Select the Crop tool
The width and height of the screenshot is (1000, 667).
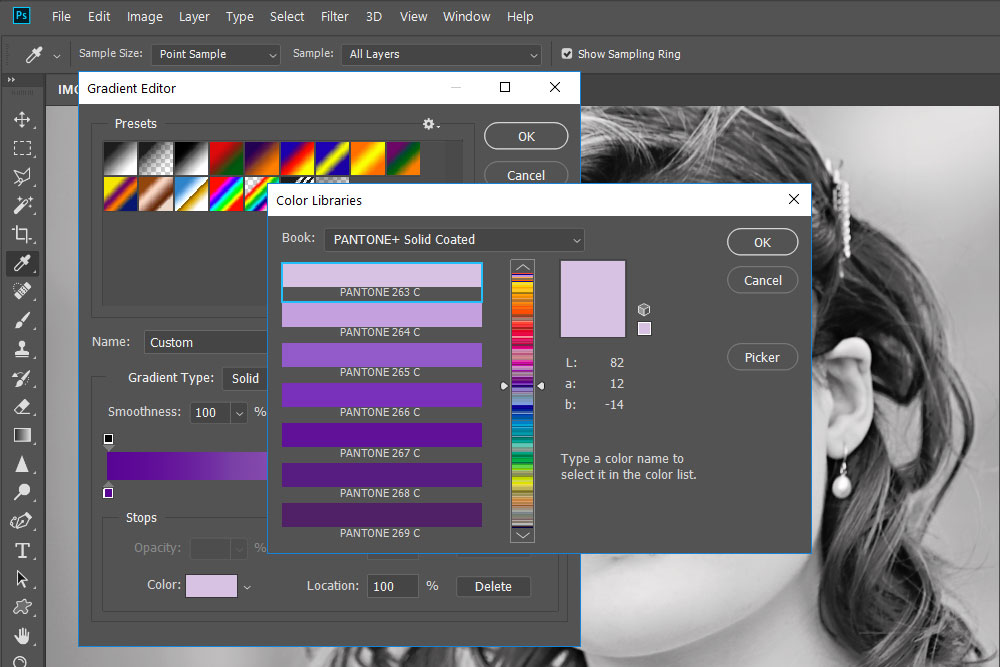point(22,234)
